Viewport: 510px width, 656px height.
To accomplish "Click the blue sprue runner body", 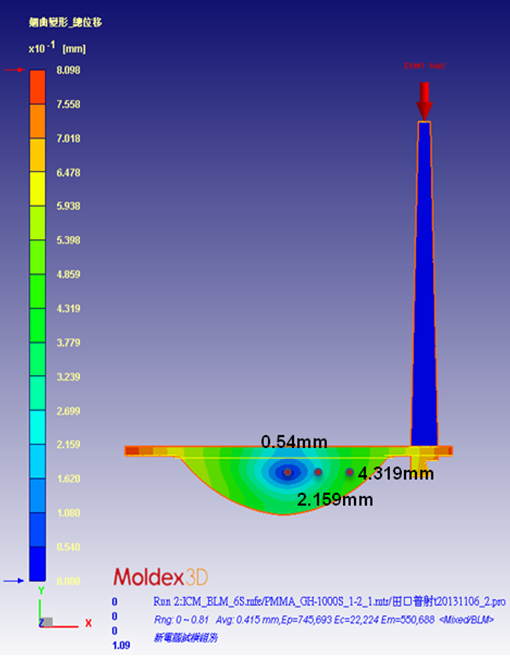I will coord(424,284).
